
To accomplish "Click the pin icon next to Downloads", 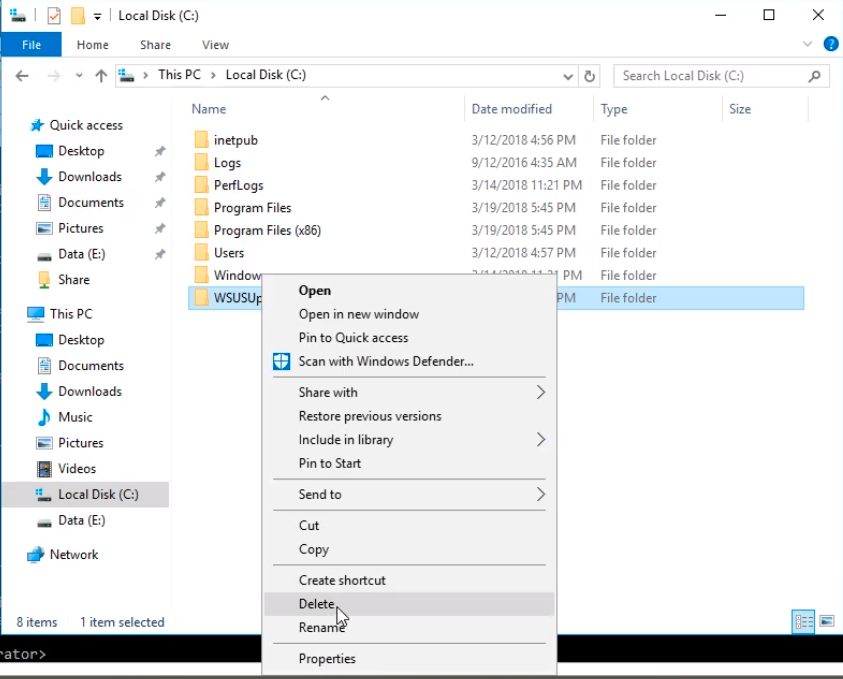I will point(160,177).
